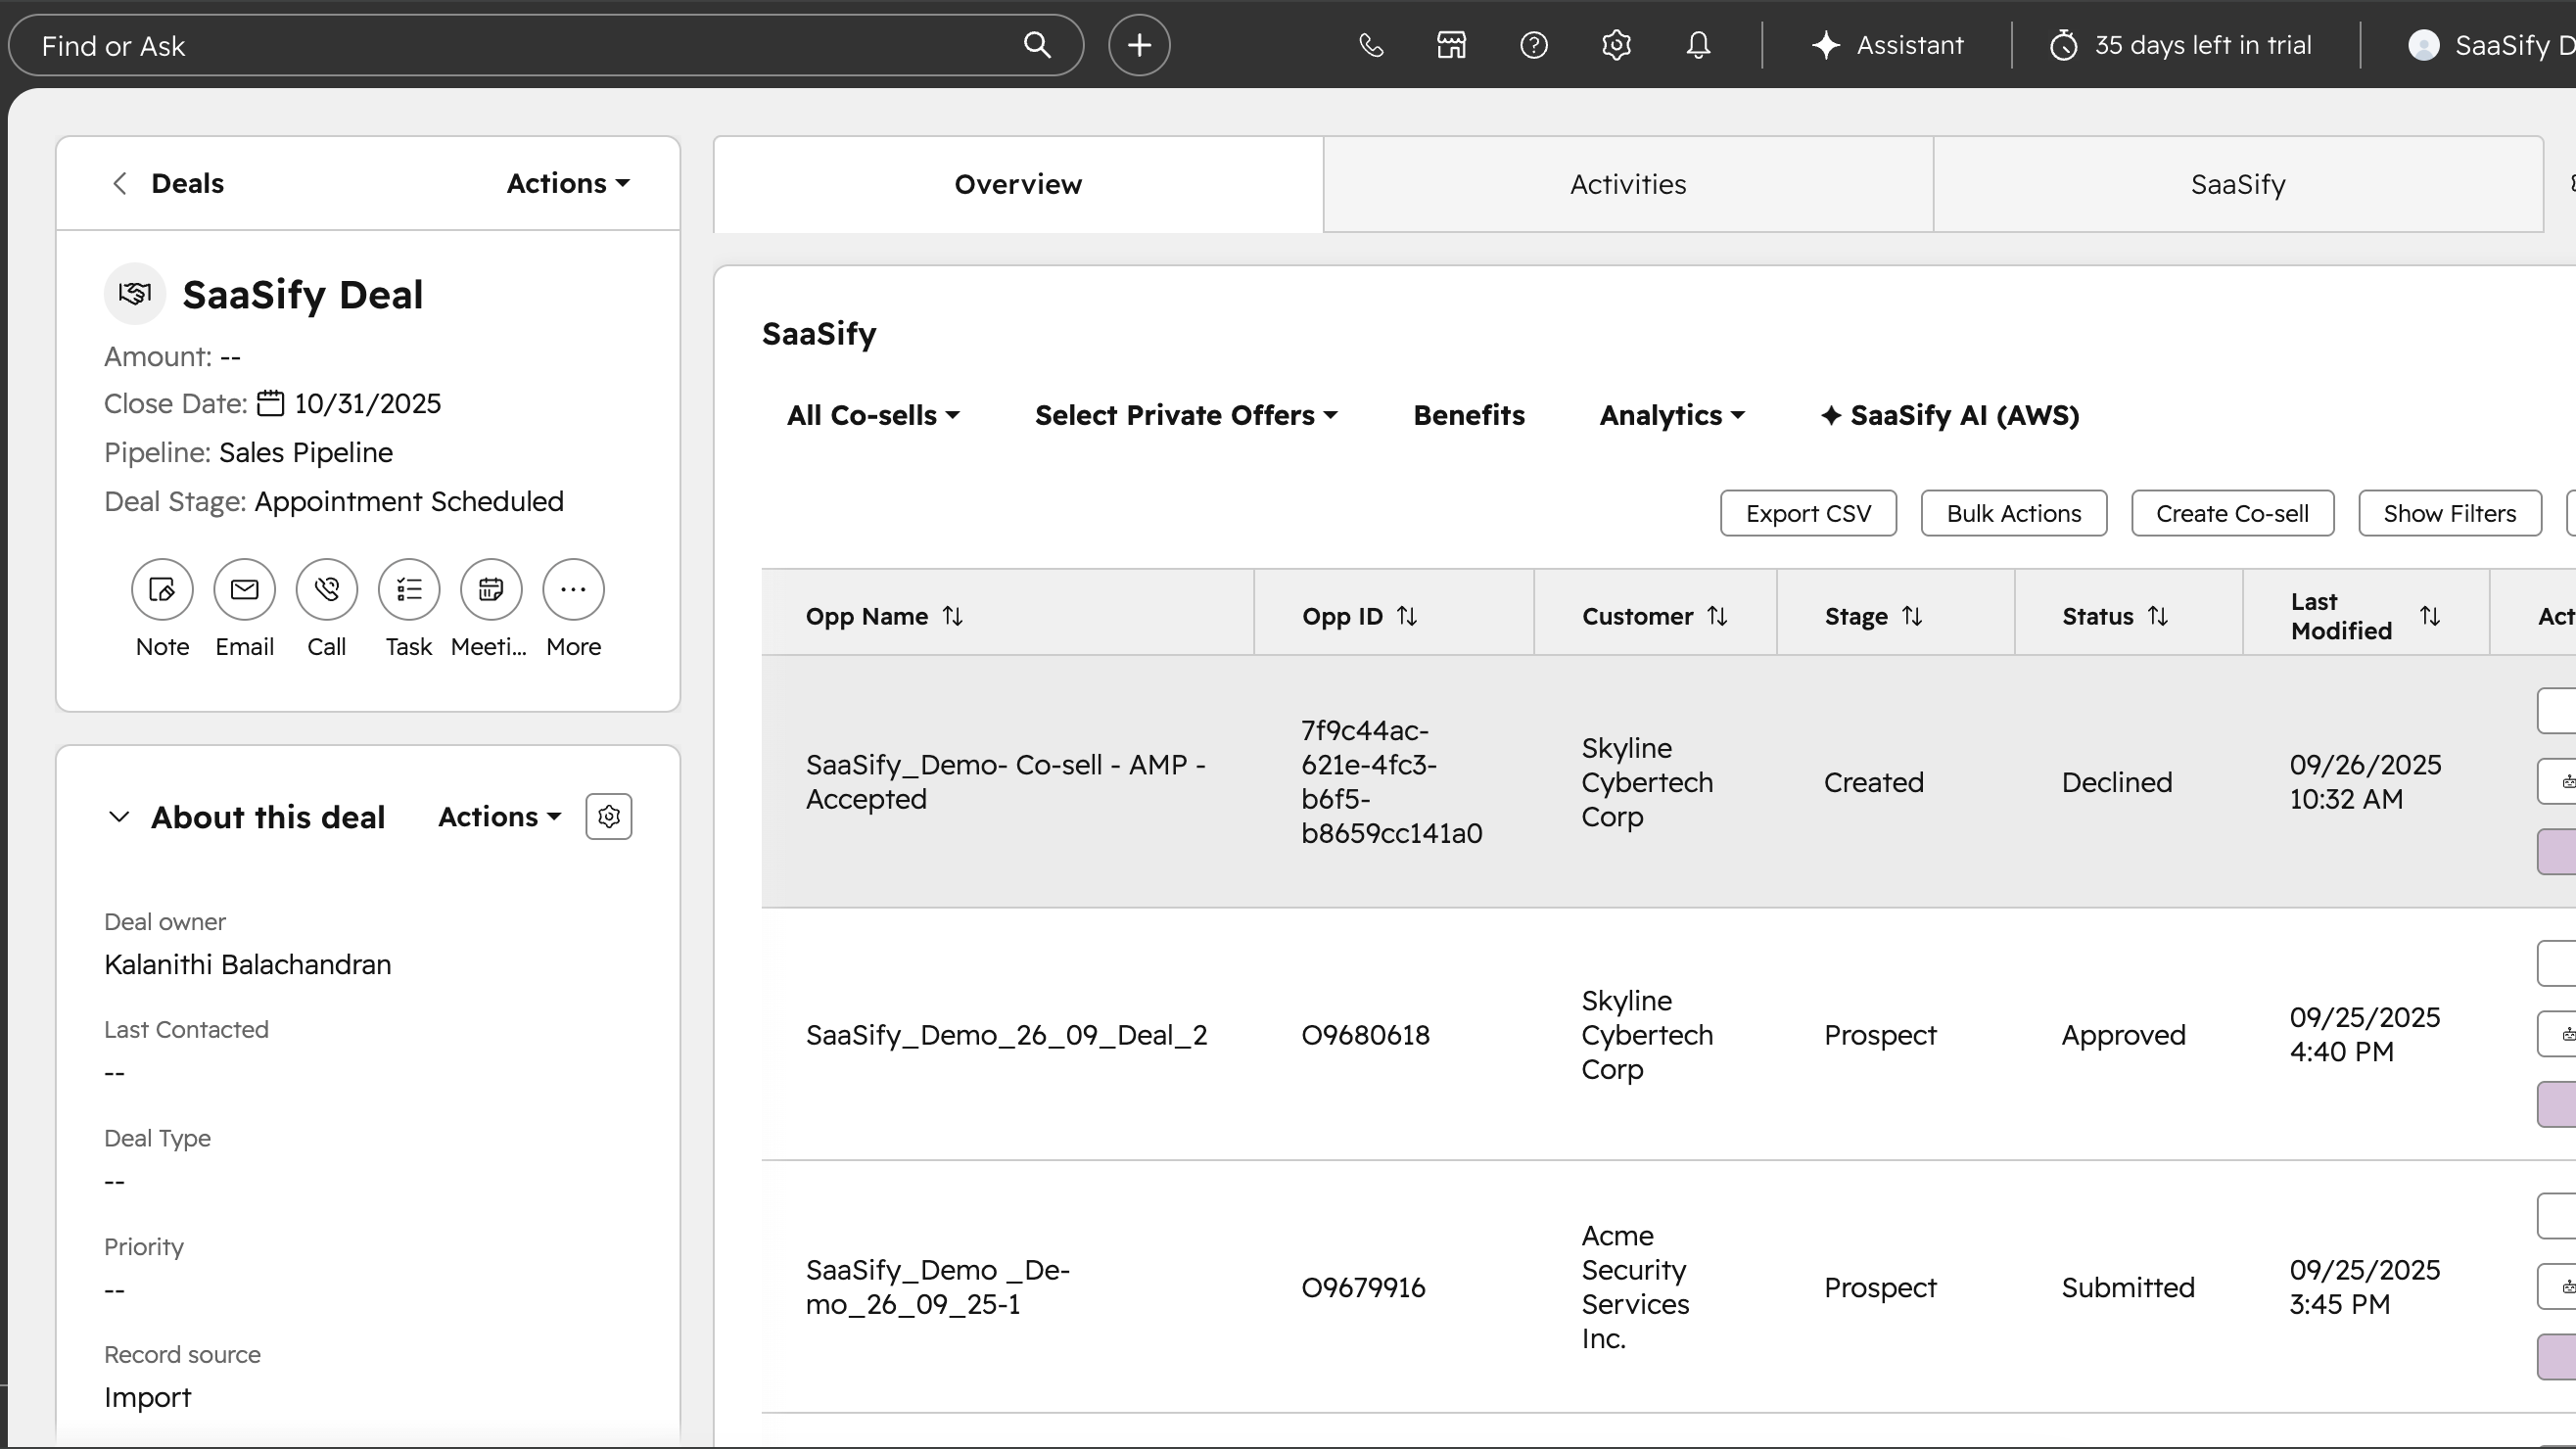The image size is (2576, 1449).
Task: Create a Note with the note icon
Action: 162,589
